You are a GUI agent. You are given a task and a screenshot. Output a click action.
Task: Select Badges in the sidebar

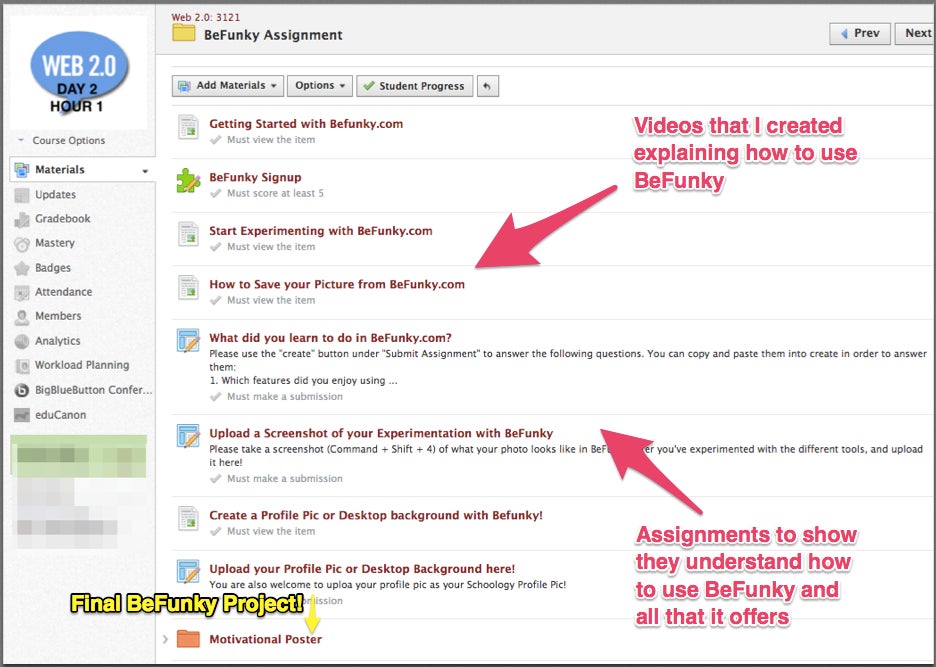(53, 268)
